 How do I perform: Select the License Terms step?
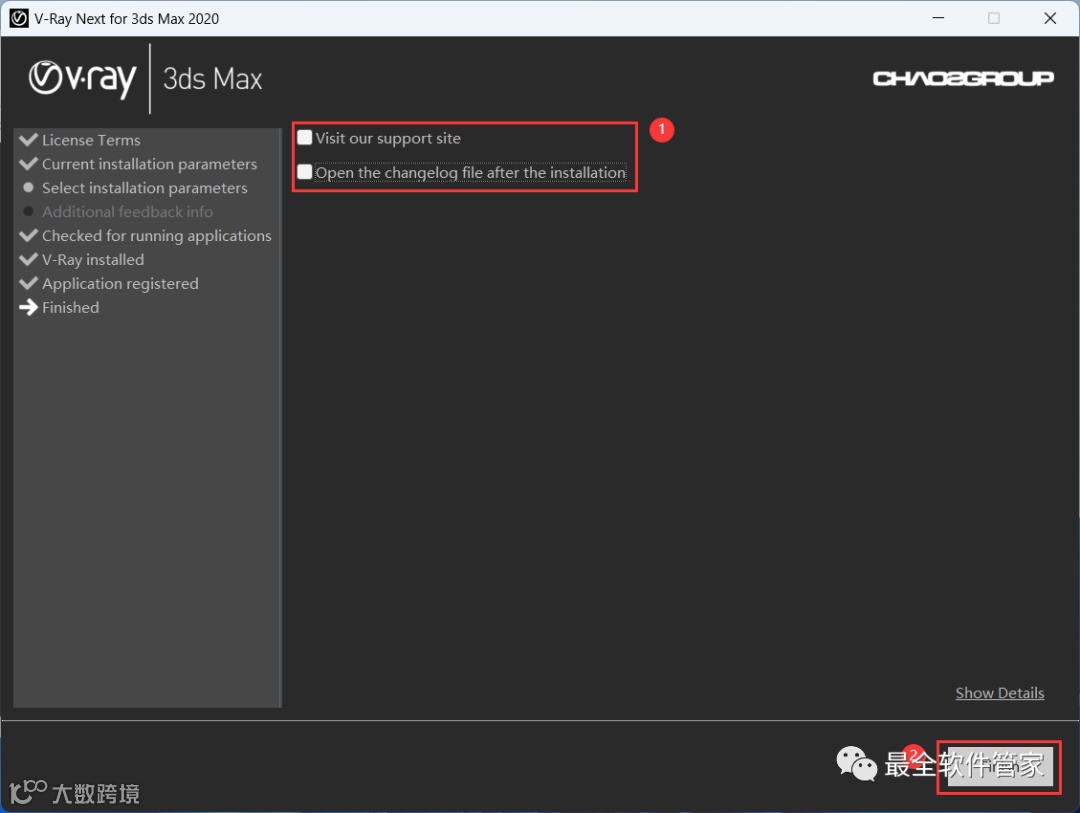91,140
